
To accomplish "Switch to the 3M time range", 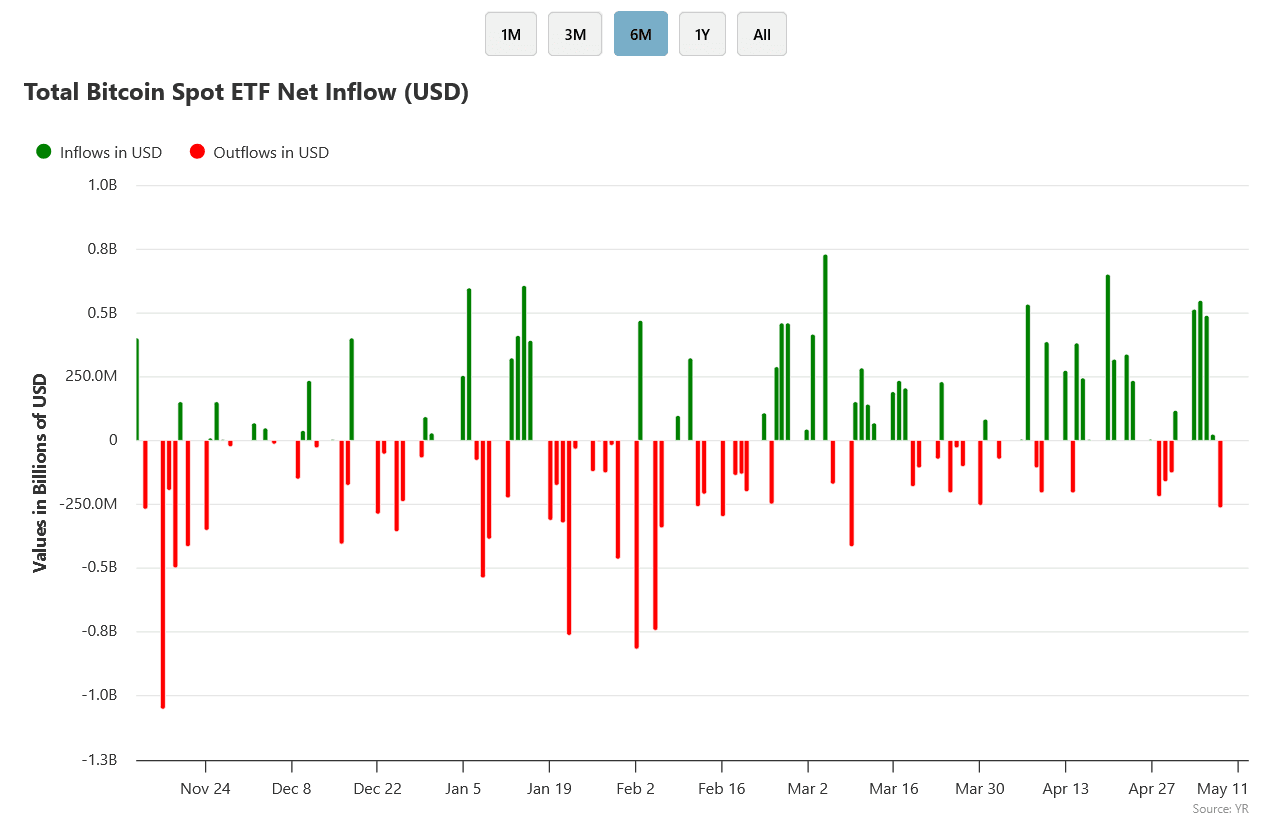I will pos(575,34).
